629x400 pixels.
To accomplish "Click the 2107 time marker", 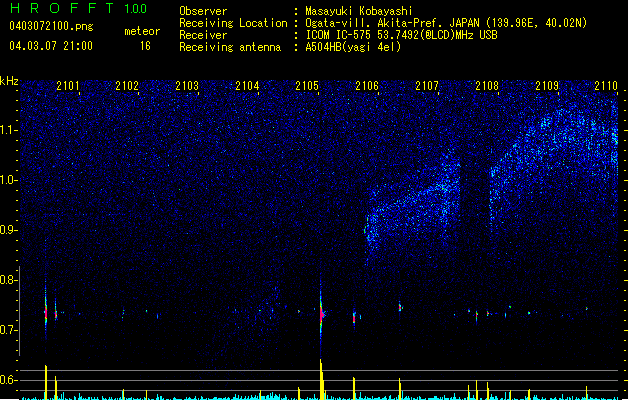I will [427, 86].
